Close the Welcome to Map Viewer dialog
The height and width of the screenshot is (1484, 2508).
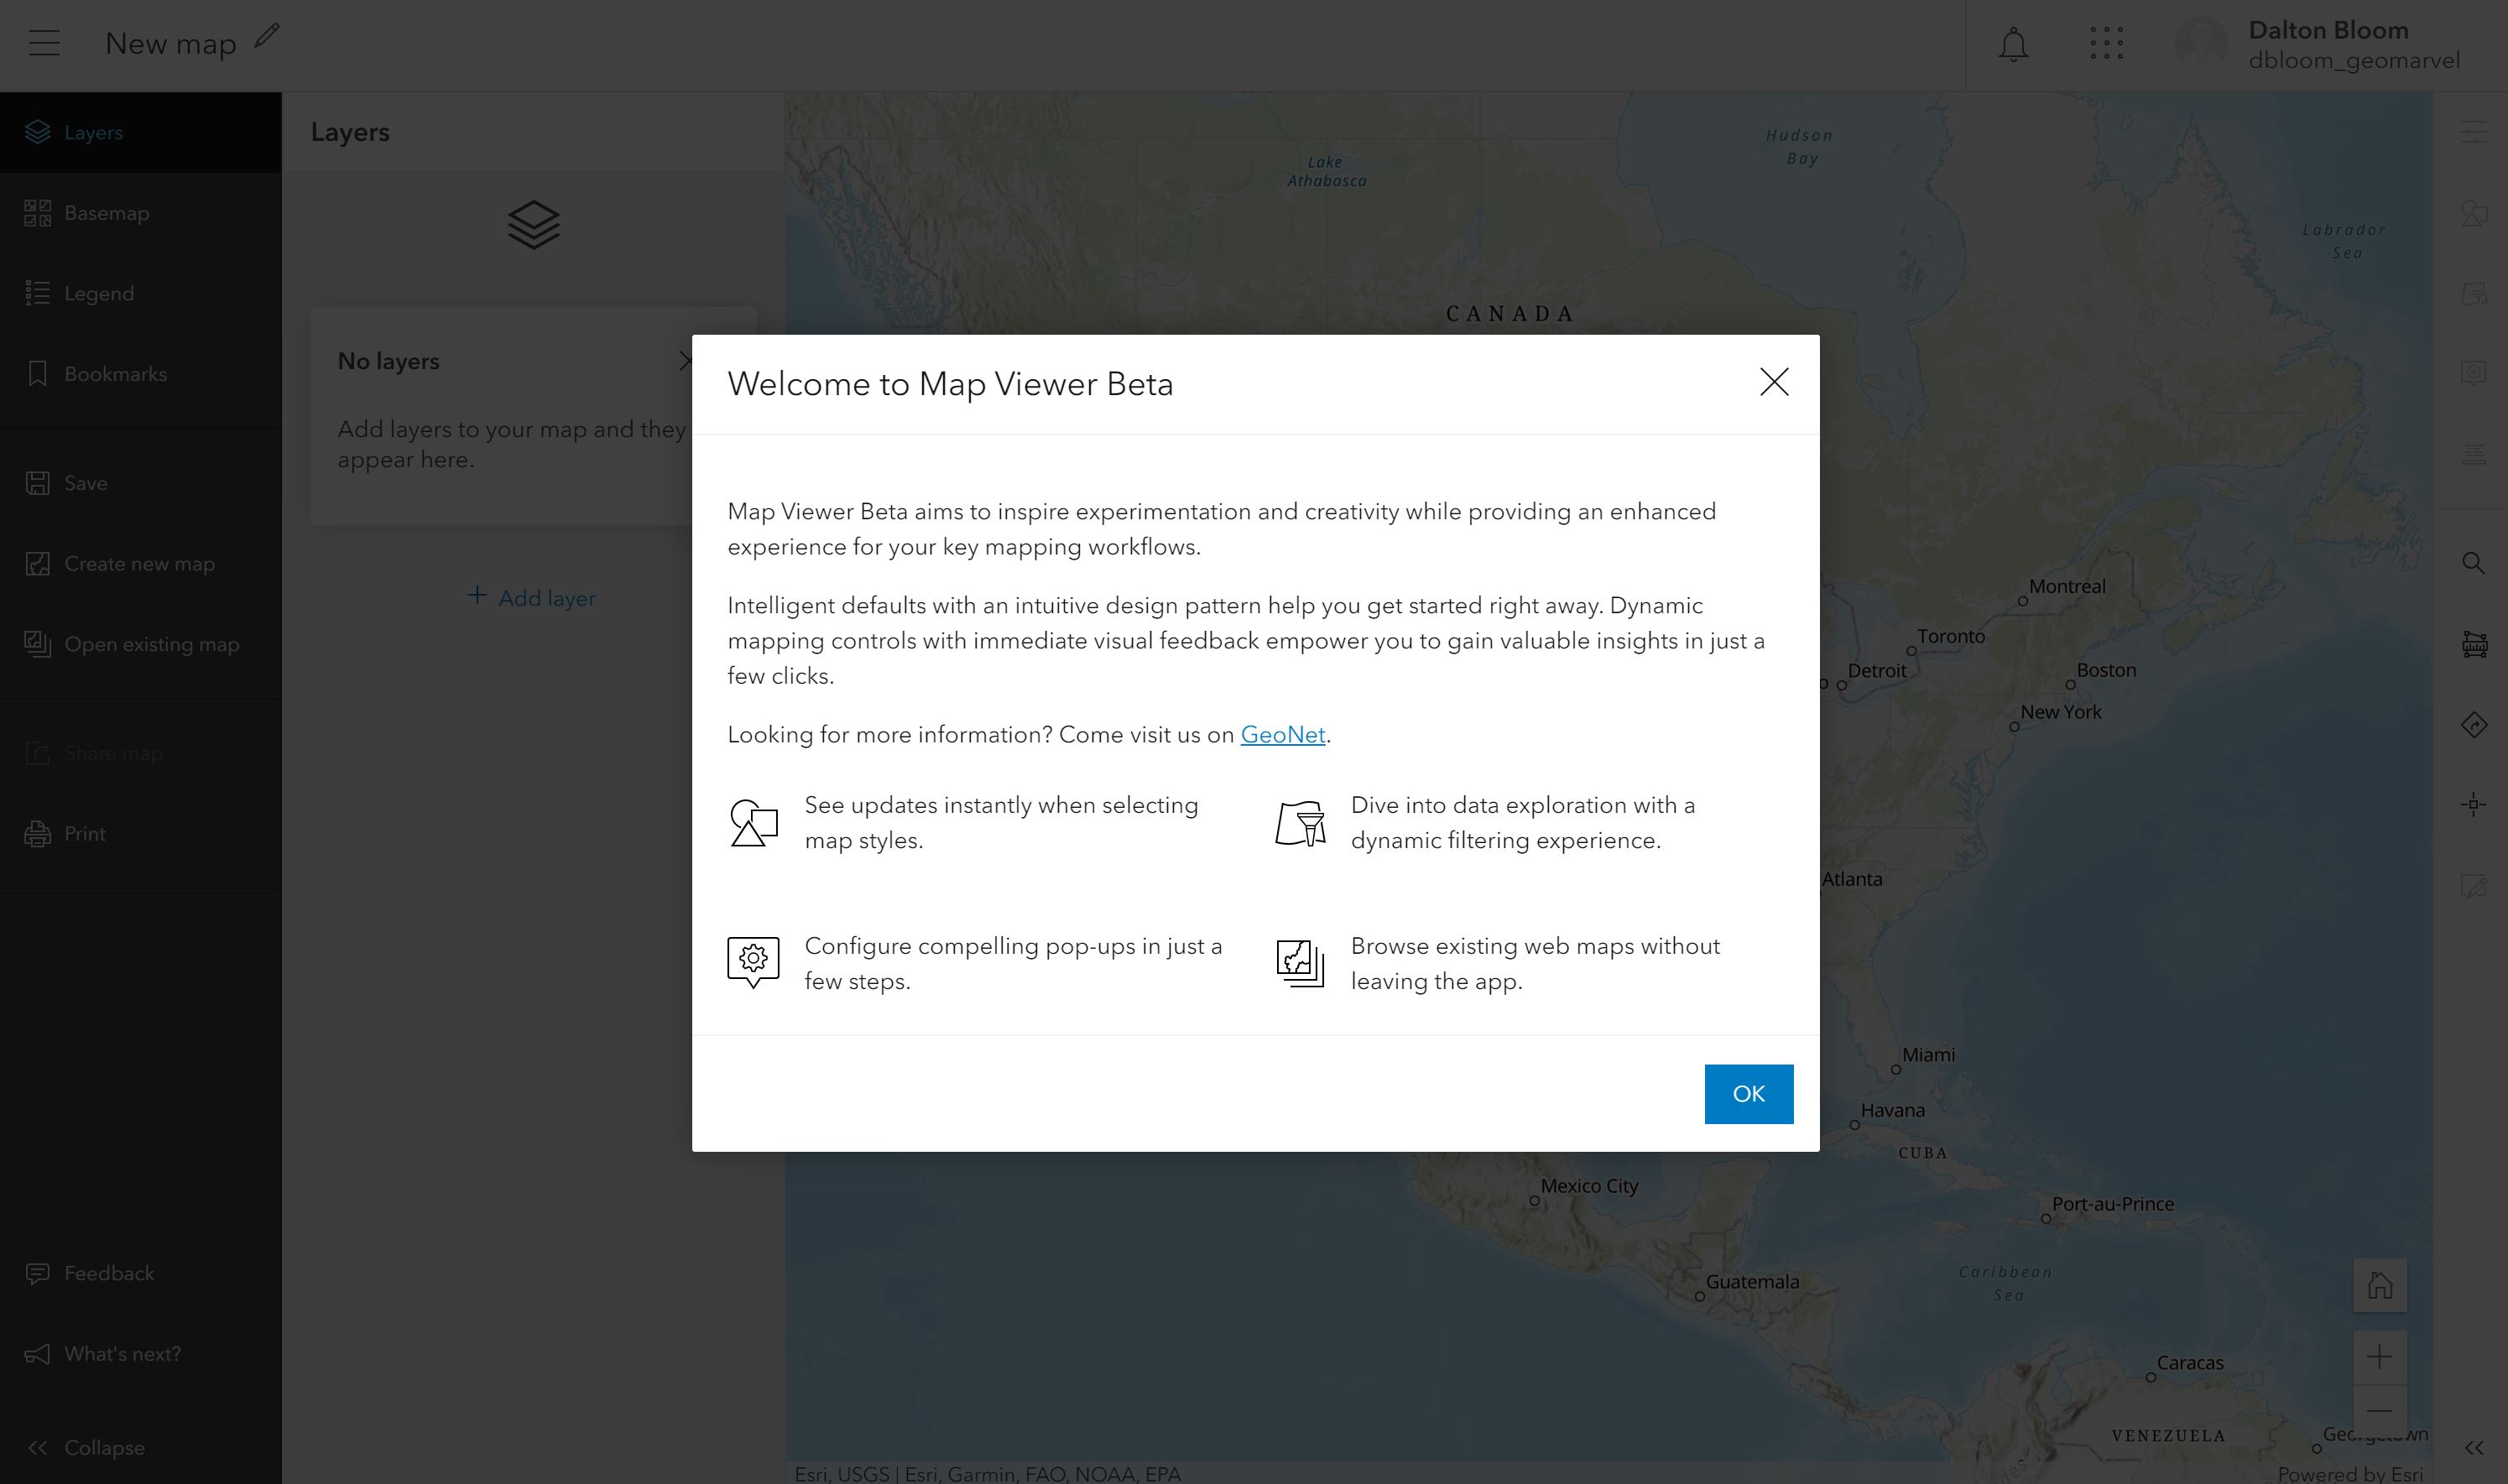click(1773, 382)
